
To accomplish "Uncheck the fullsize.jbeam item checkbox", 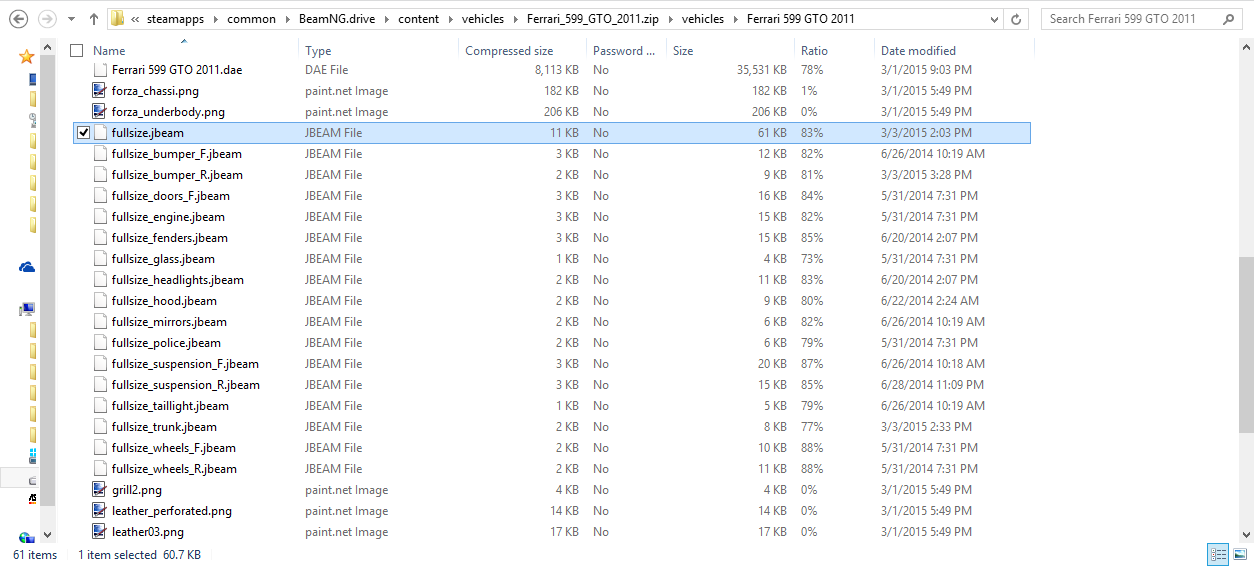I will coord(83,133).
